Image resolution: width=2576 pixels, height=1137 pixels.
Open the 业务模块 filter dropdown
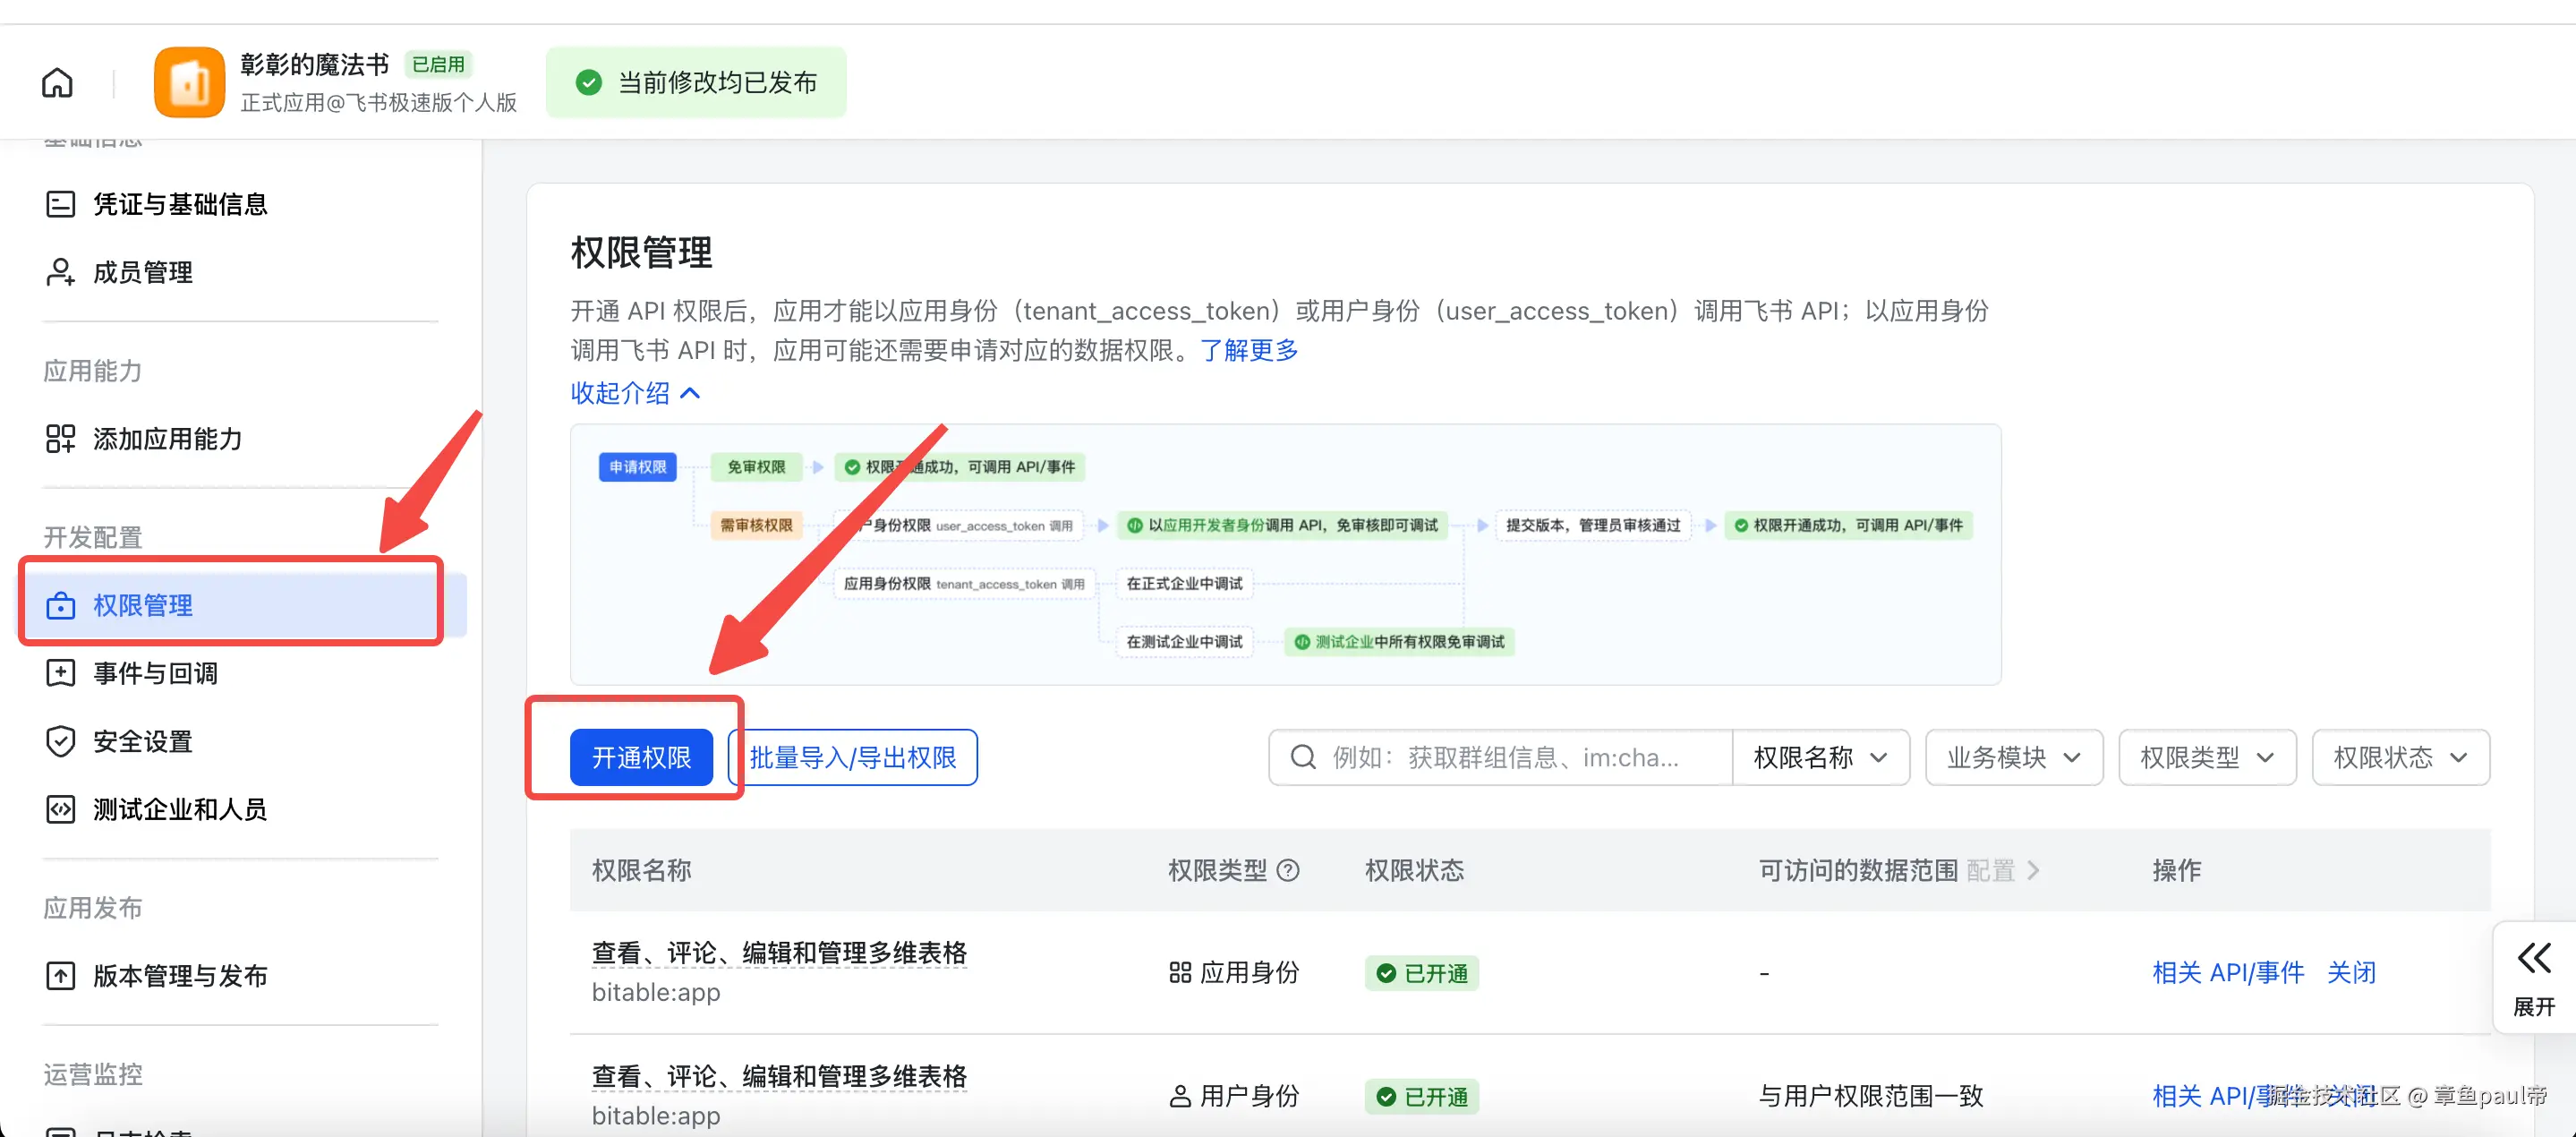coord(2012,757)
